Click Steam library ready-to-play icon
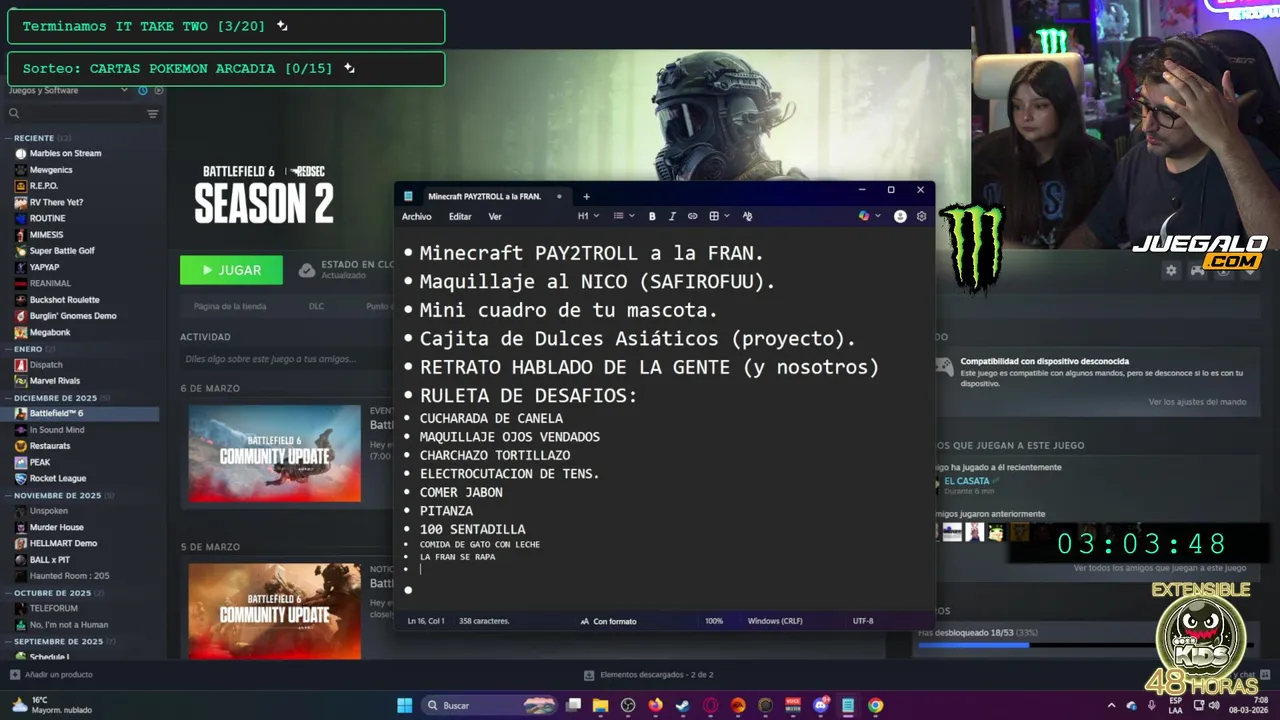Image resolution: width=1280 pixels, height=720 pixels. [x=158, y=90]
